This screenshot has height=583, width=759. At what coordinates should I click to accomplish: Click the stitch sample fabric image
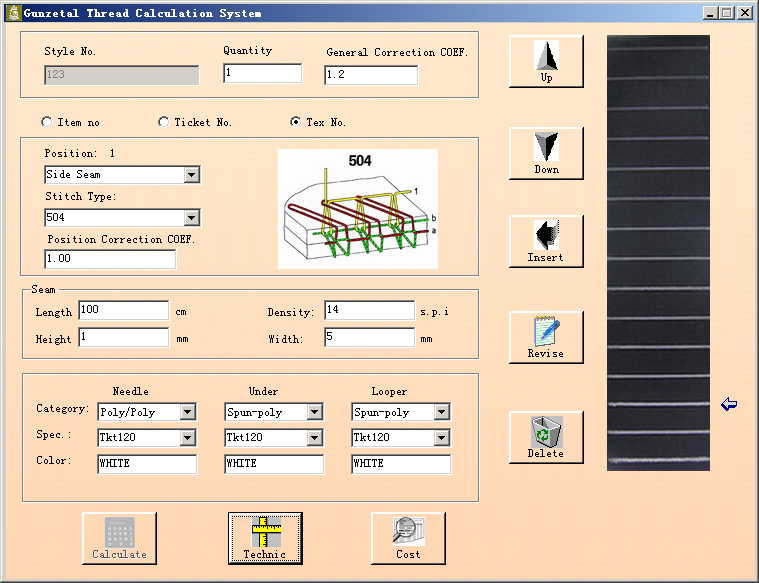(658, 253)
